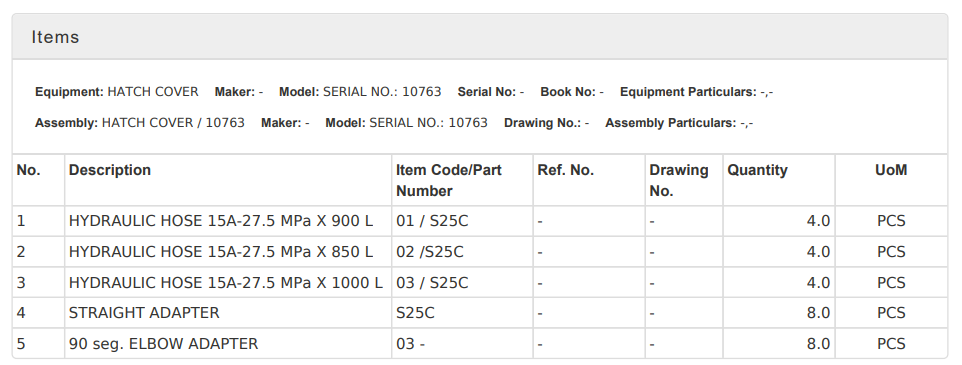Click the quantity 8.0 for STRAIGHT ADAPTER
The width and height of the screenshot is (962, 365).
(818, 313)
